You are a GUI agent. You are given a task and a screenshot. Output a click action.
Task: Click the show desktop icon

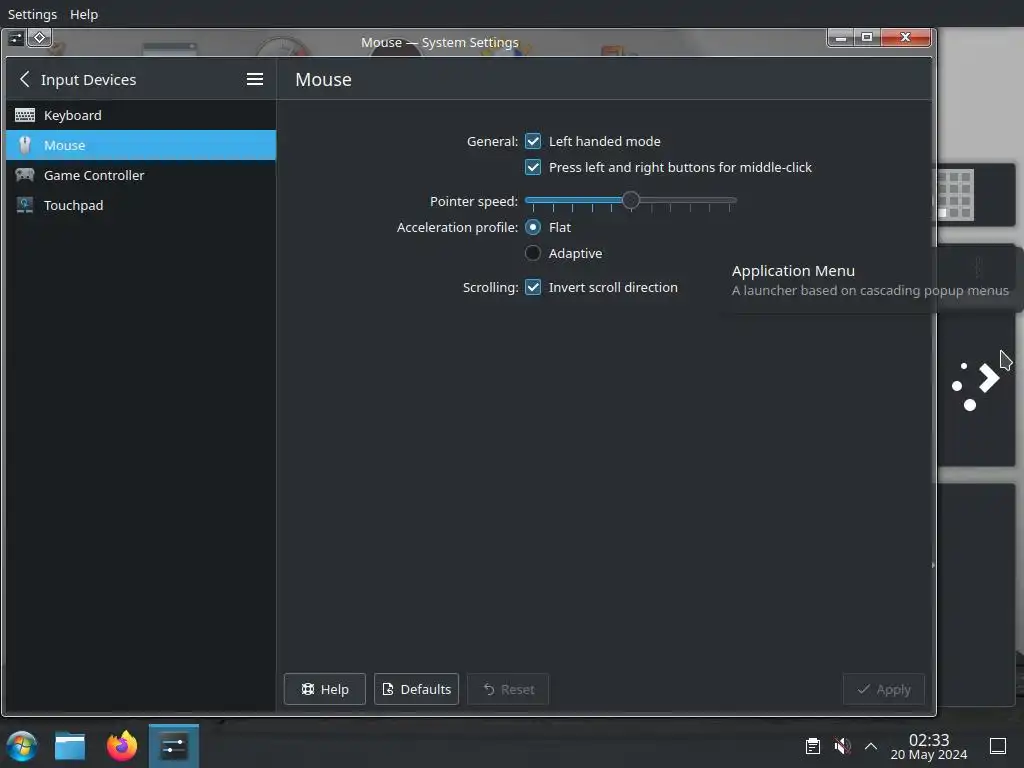[998, 746]
